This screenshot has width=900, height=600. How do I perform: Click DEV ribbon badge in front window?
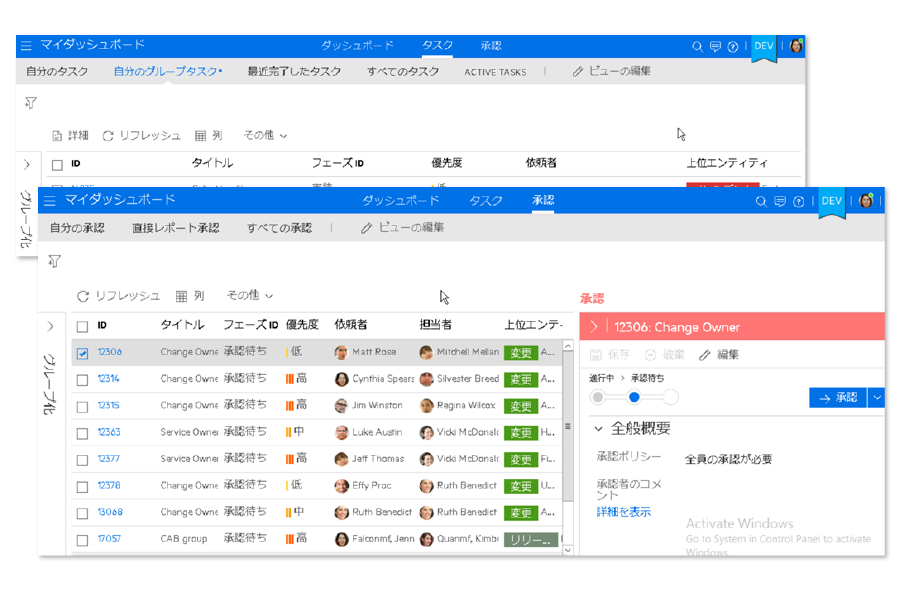pos(831,202)
